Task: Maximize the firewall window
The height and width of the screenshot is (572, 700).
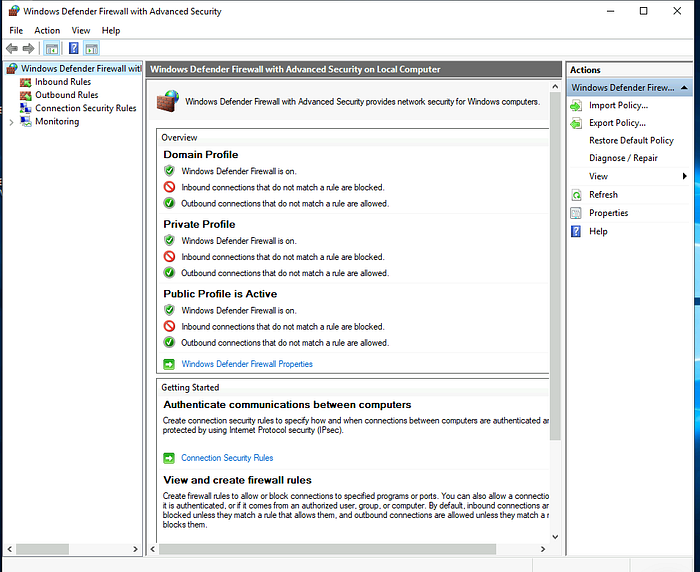Action: pos(643,11)
